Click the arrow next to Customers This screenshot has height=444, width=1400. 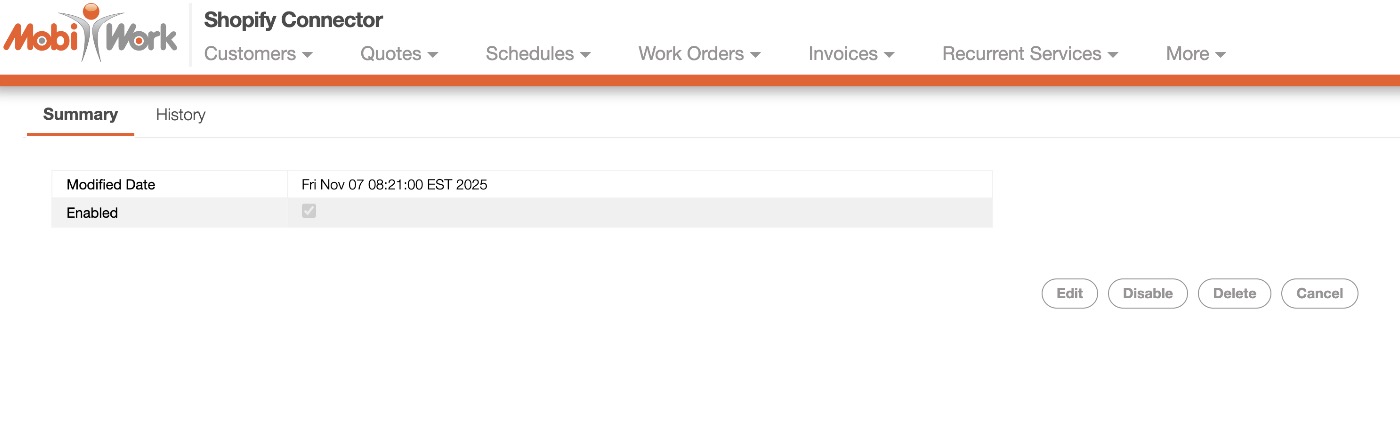(x=307, y=55)
